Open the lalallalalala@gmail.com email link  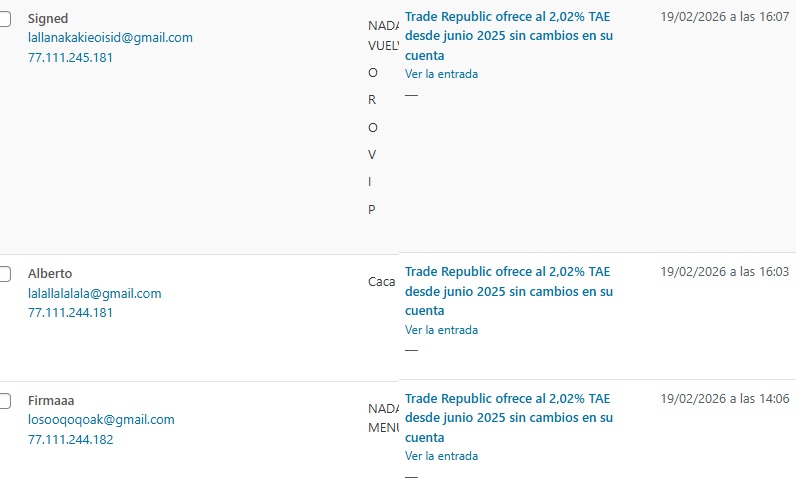(94, 294)
